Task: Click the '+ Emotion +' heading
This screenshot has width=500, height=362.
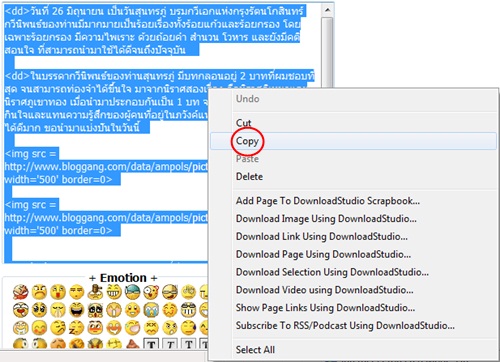Action: (x=123, y=278)
